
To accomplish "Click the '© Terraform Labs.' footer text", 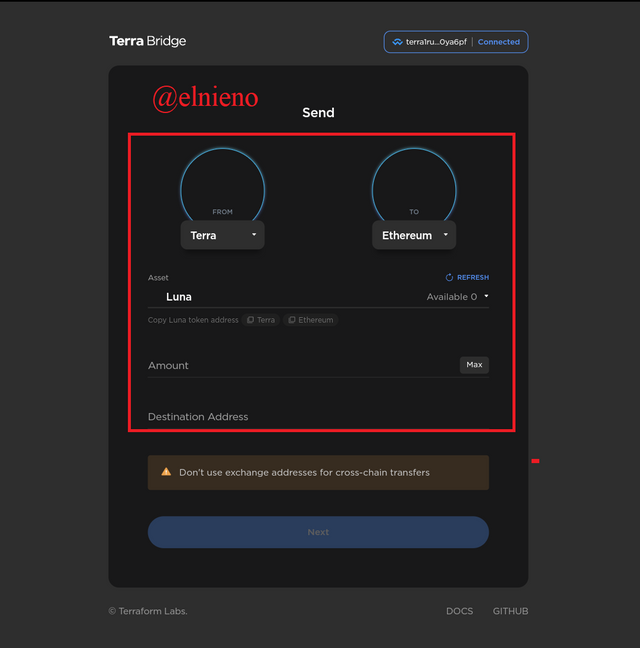I will 148,611.
